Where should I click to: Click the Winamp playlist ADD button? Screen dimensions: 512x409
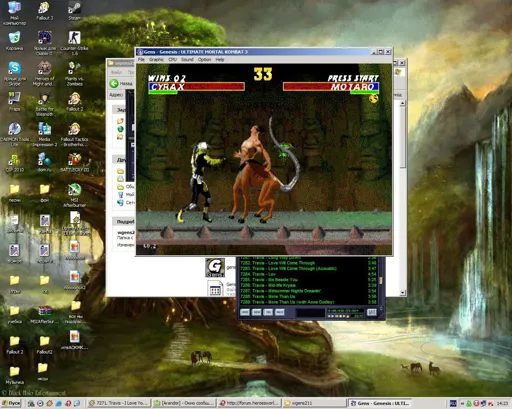pyautogui.click(x=245, y=312)
